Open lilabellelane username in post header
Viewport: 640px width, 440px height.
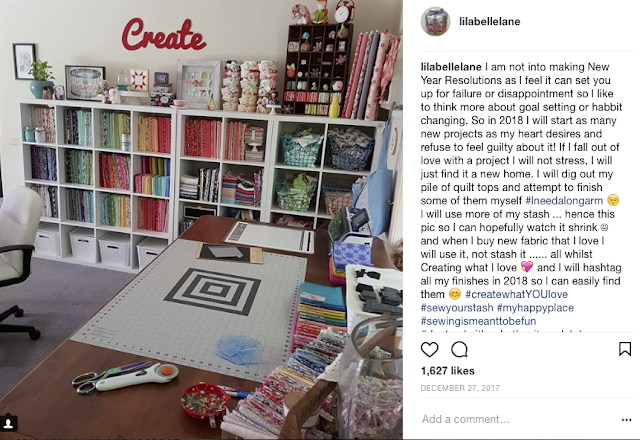(x=489, y=22)
